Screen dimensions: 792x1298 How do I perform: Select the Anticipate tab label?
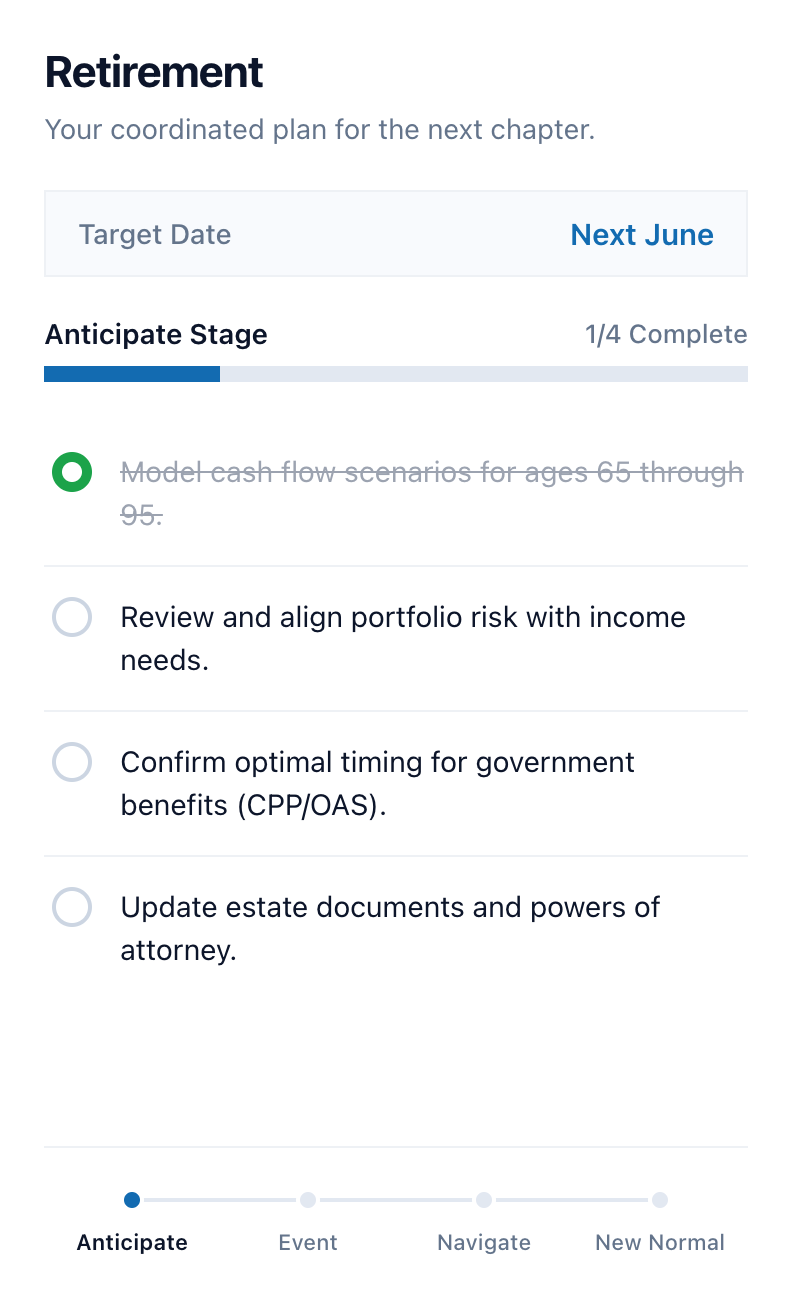132,1243
